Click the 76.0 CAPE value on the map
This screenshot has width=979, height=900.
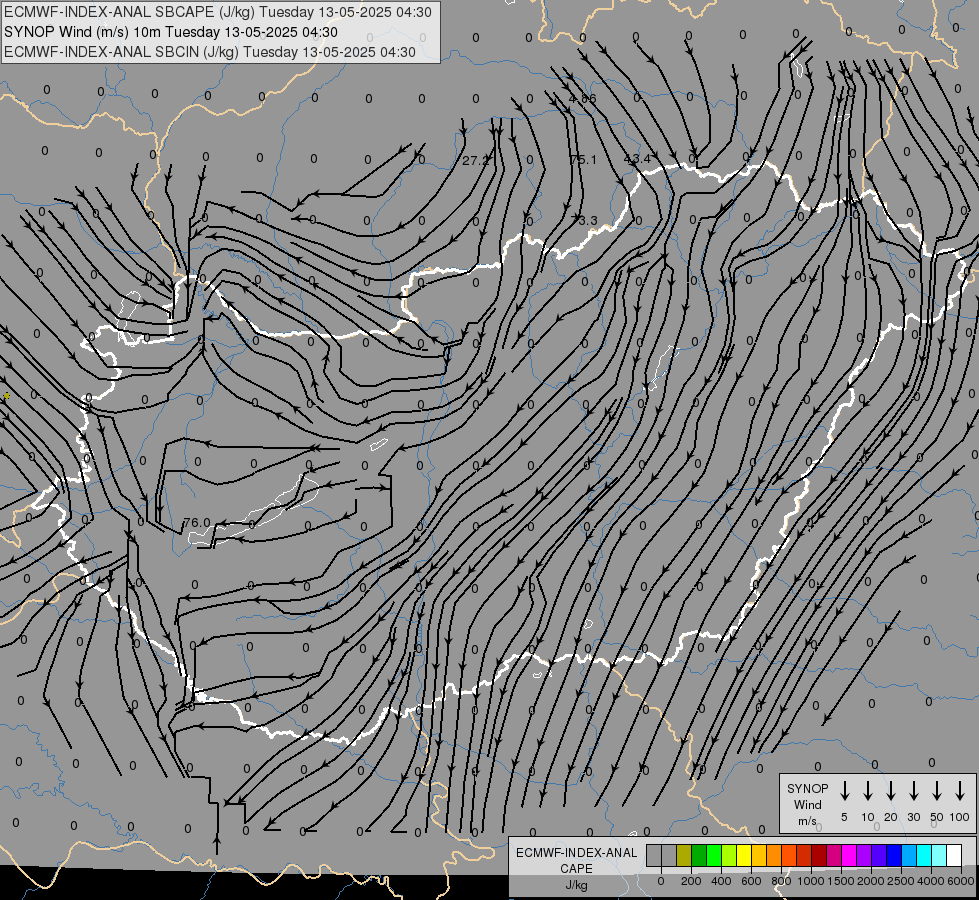point(197,522)
